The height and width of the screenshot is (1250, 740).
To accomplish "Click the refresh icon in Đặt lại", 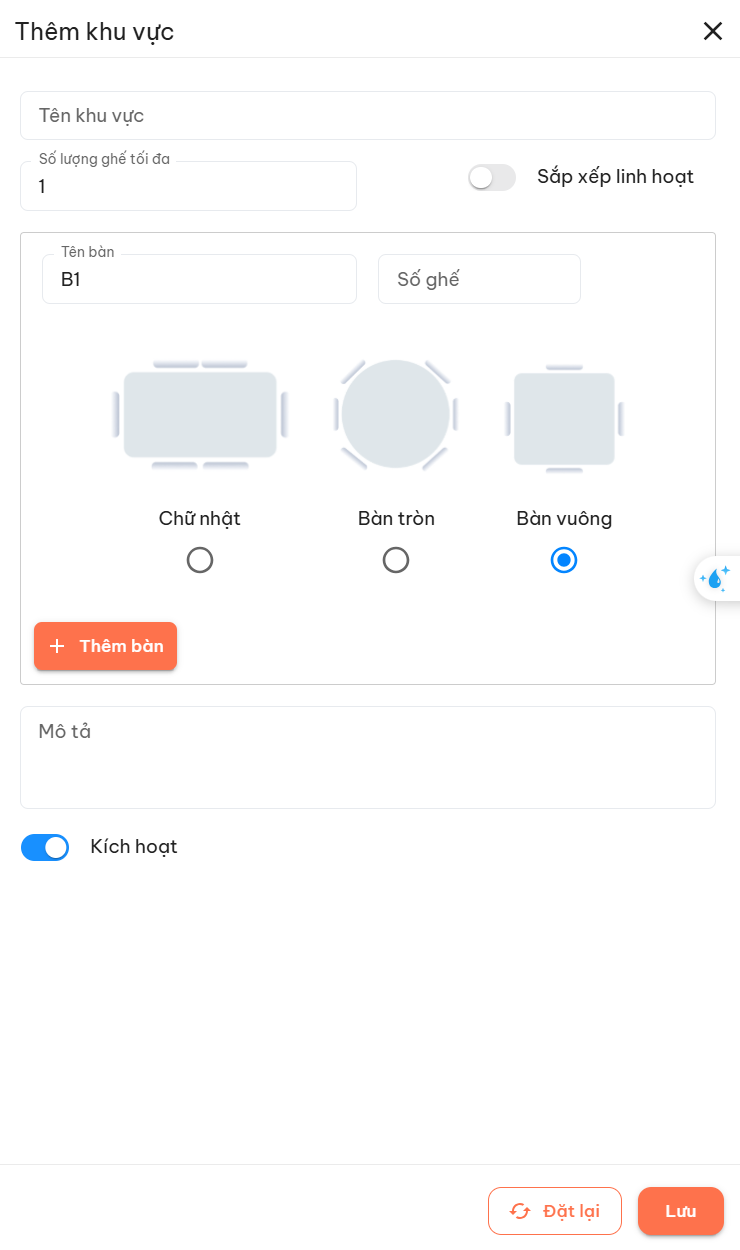I will click(x=520, y=1211).
